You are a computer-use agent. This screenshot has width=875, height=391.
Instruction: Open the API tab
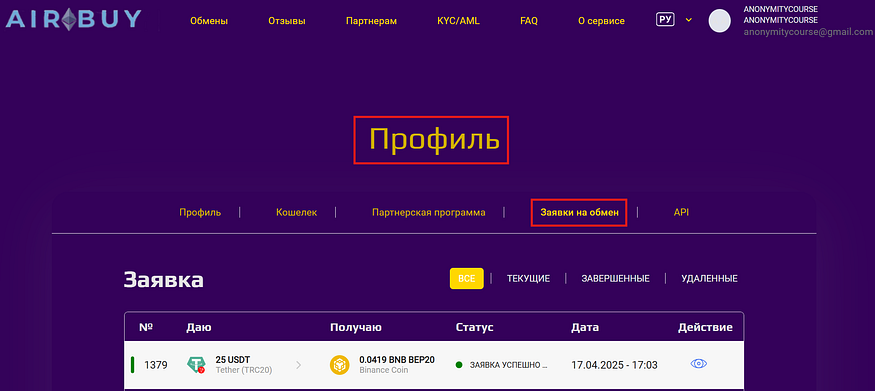click(x=681, y=213)
